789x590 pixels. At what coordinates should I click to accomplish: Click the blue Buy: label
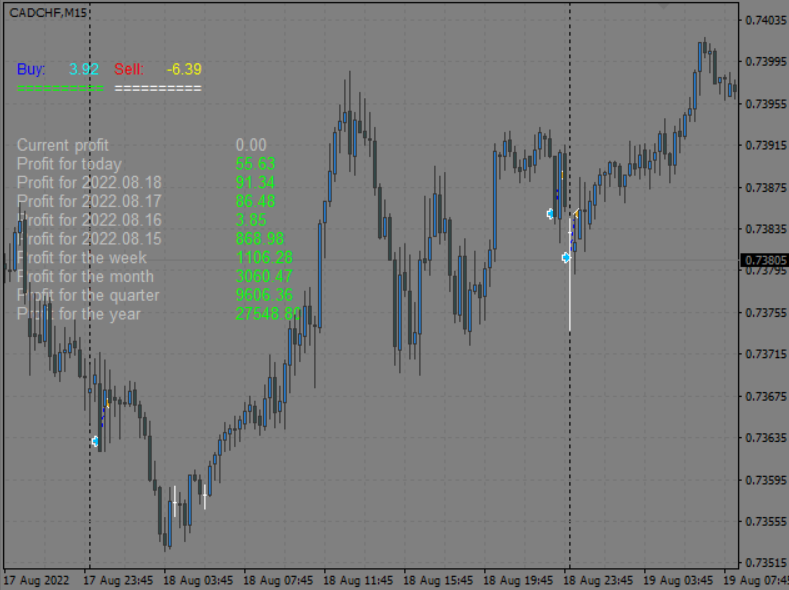pyautogui.click(x=31, y=69)
